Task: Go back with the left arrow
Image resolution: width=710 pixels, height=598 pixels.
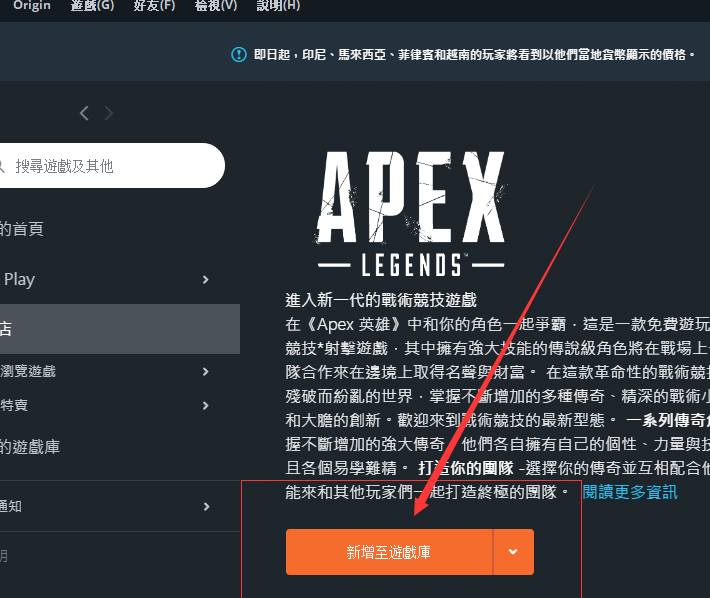Action: tap(84, 113)
